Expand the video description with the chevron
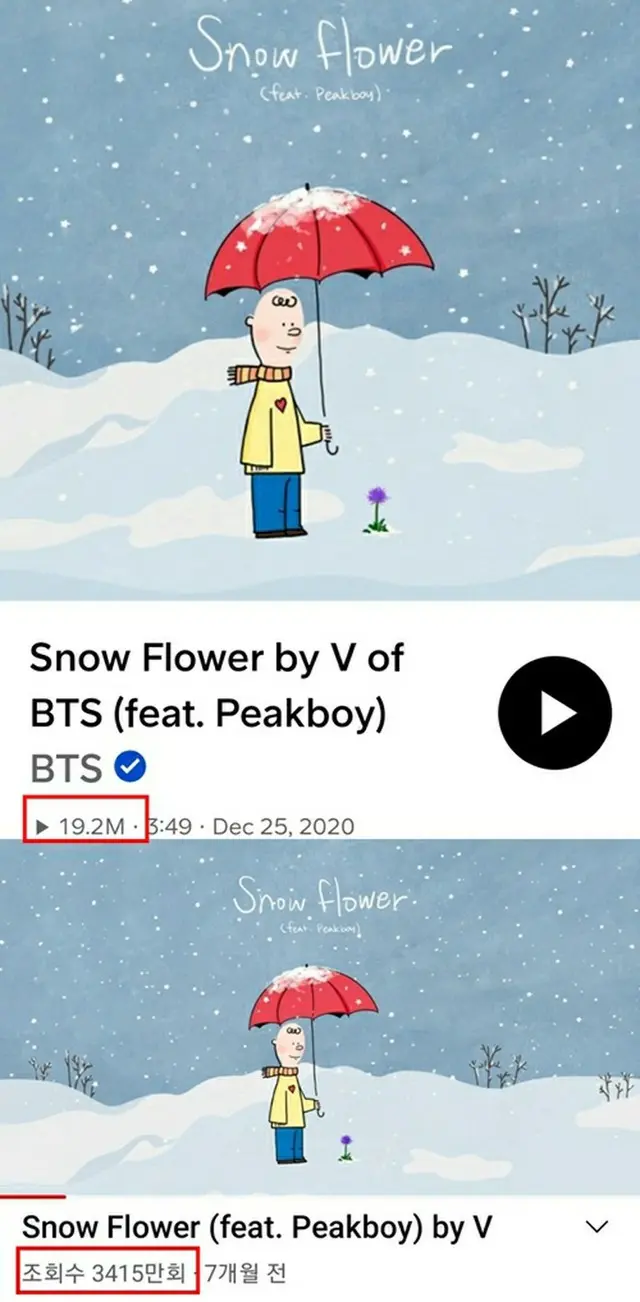Viewport: 640px width, 1302px height. (597, 1226)
